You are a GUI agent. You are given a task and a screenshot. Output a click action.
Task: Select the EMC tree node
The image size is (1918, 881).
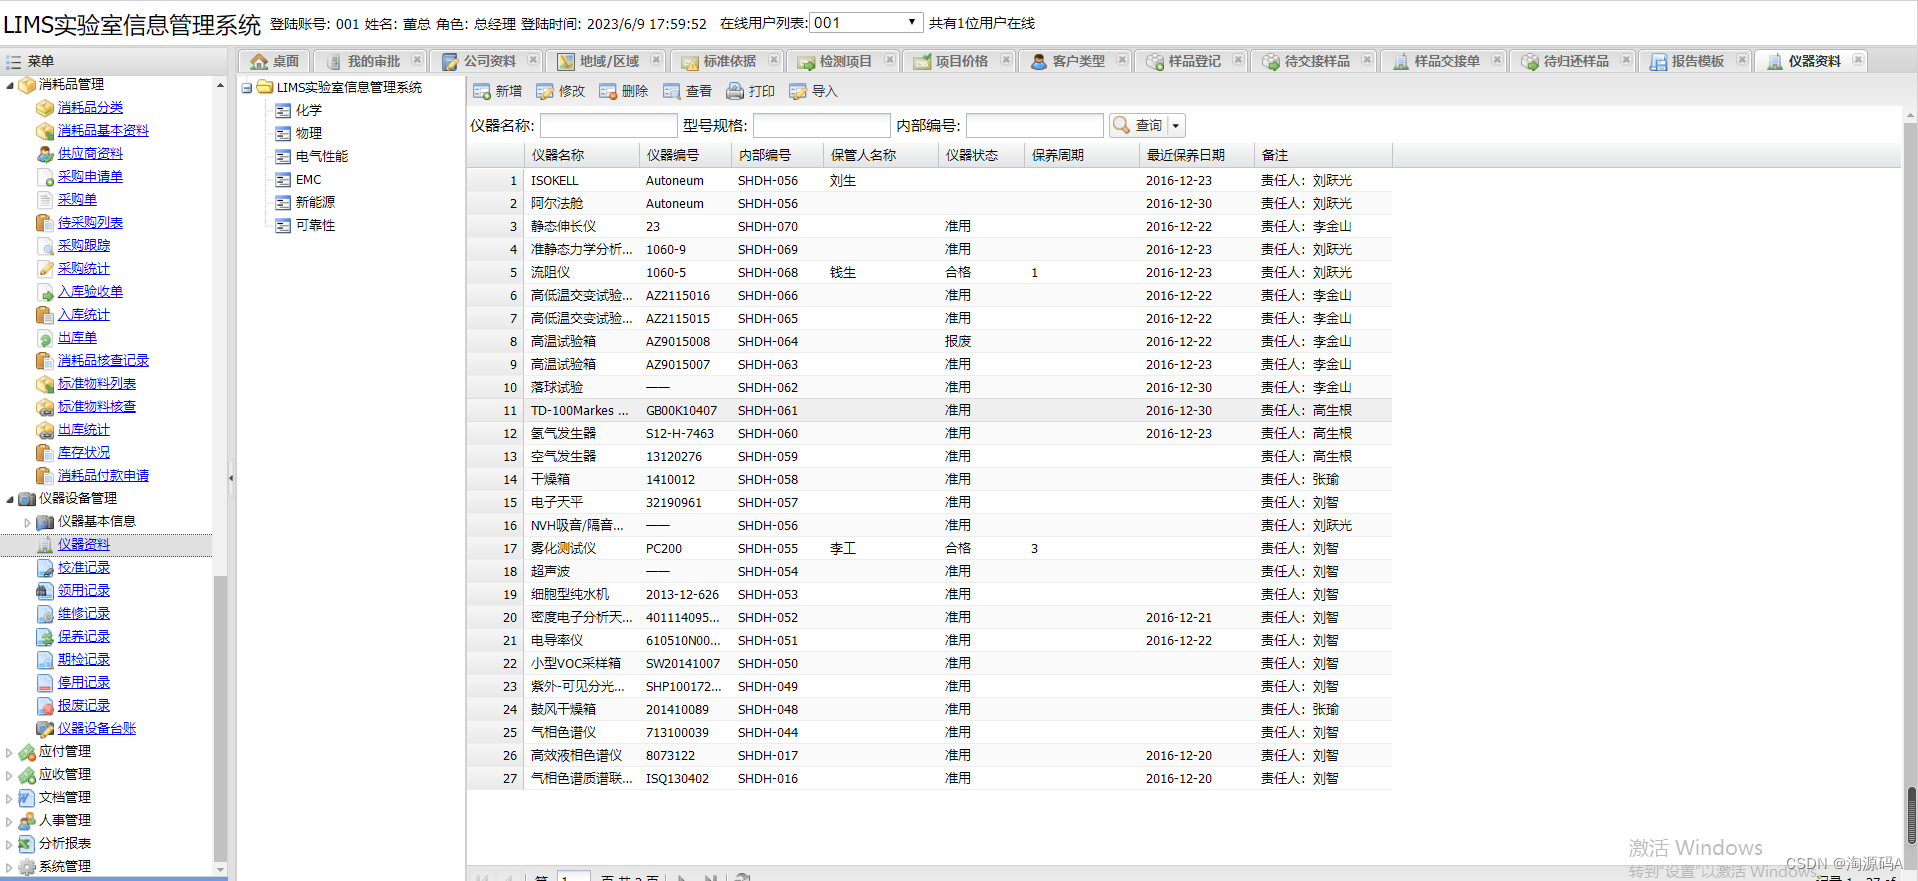[308, 179]
